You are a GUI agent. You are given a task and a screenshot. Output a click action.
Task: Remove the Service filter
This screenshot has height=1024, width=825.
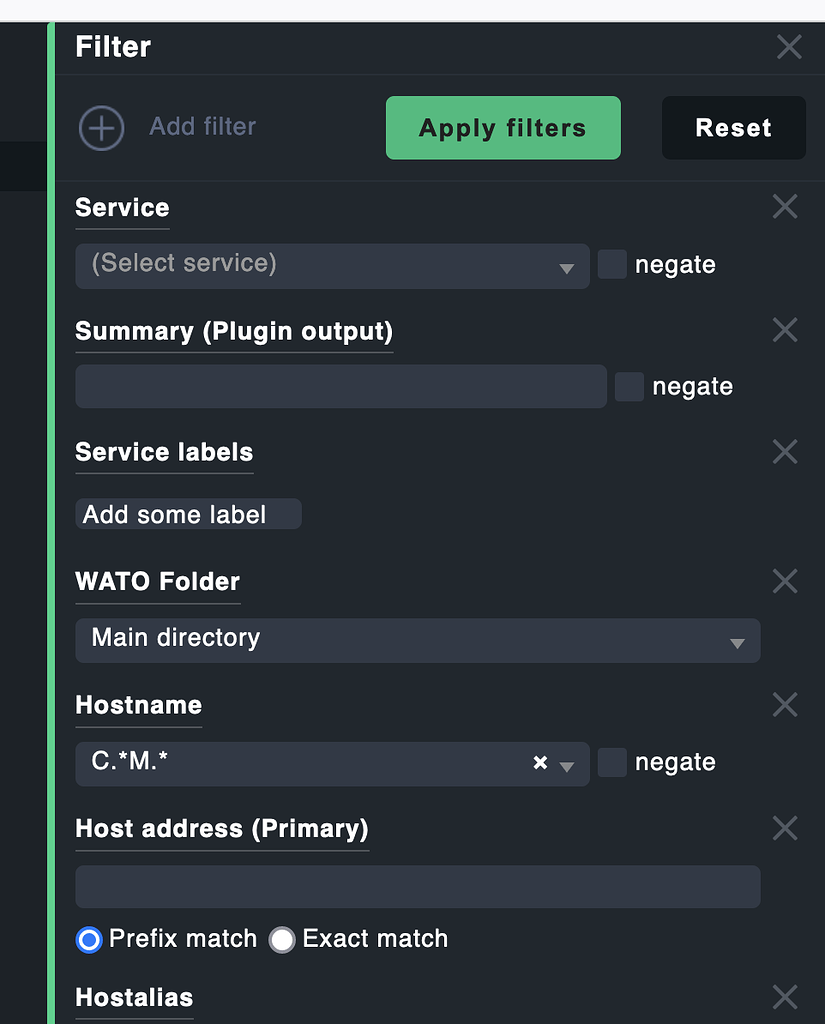[x=784, y=206]
